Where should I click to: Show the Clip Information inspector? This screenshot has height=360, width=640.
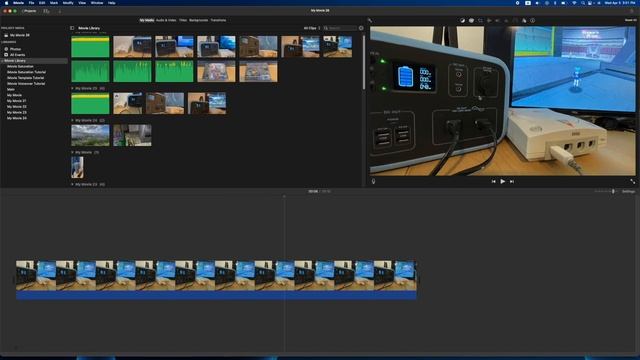tap(533, 20)
